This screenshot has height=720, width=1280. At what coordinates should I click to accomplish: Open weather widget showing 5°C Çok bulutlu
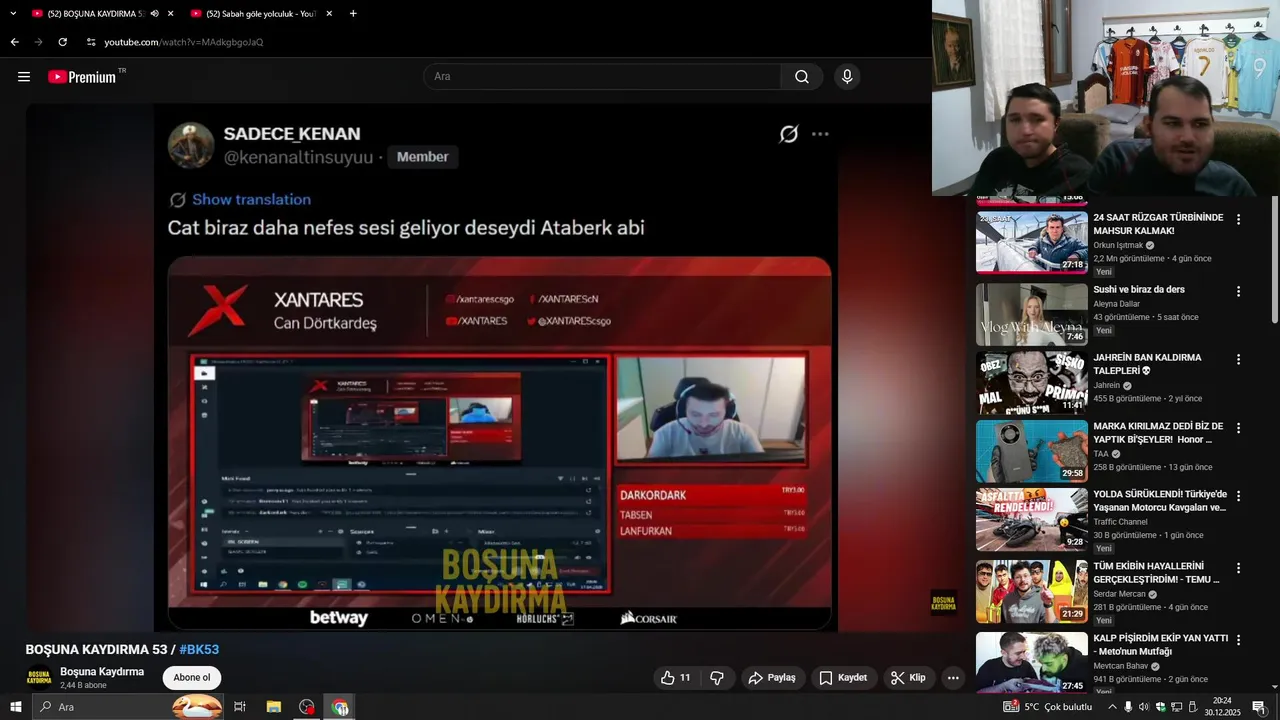(x=1049, y=707)
